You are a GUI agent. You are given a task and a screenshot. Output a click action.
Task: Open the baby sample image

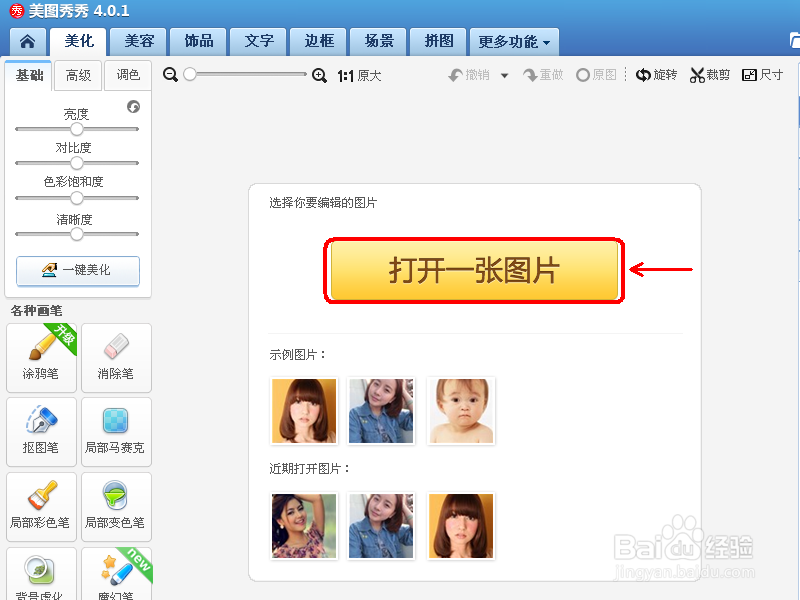461,411
